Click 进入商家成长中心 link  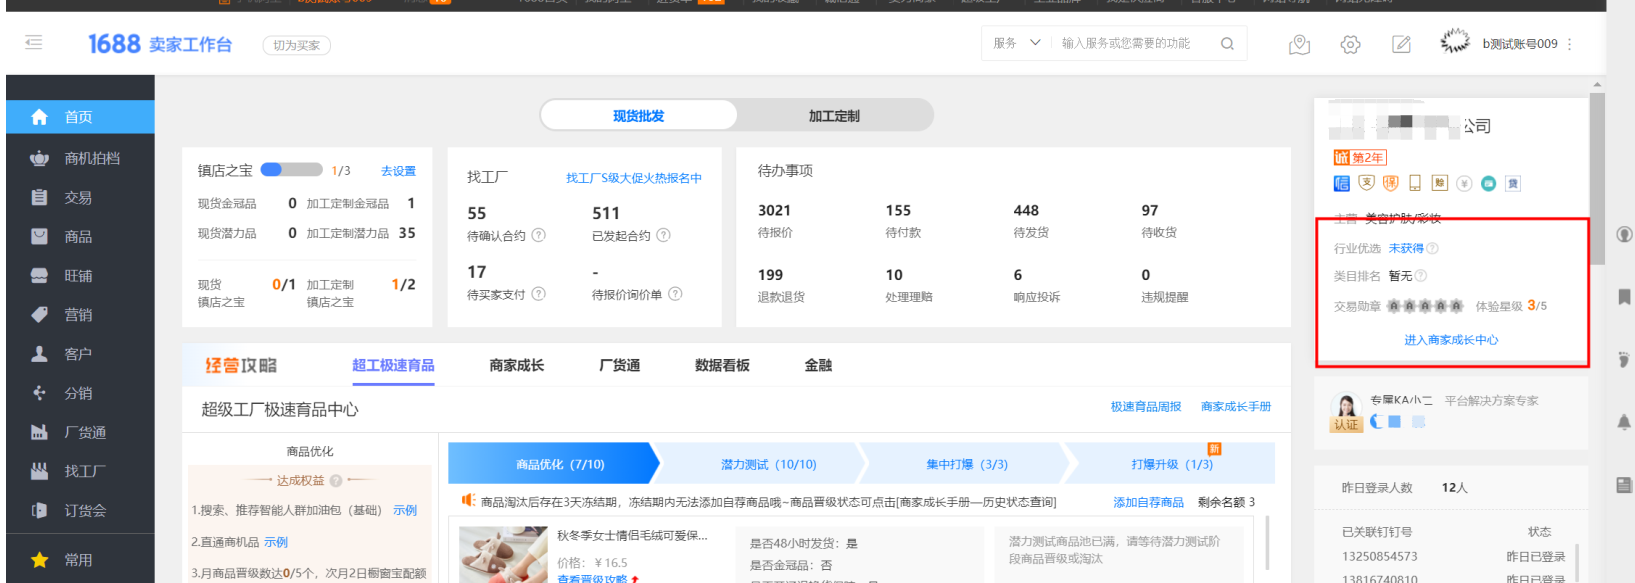tap(1451, 340)
